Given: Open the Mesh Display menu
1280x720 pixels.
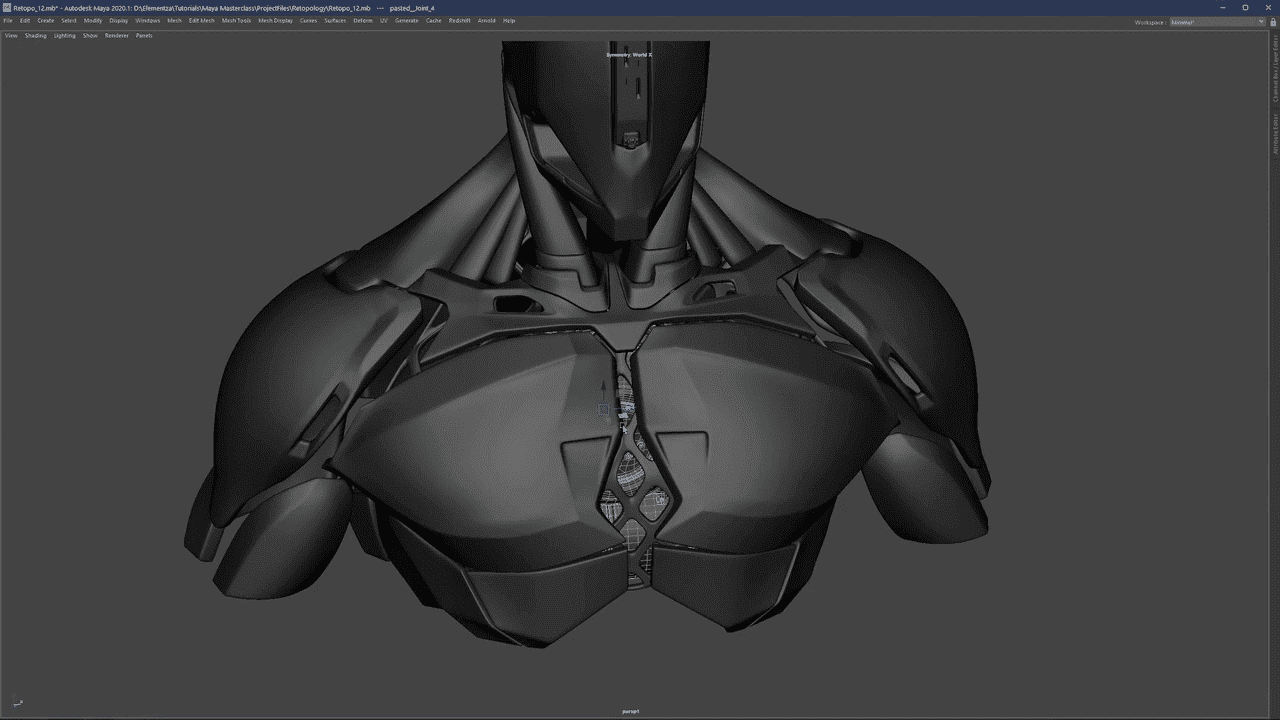Looking at the screenshot, I should [275, 20].
